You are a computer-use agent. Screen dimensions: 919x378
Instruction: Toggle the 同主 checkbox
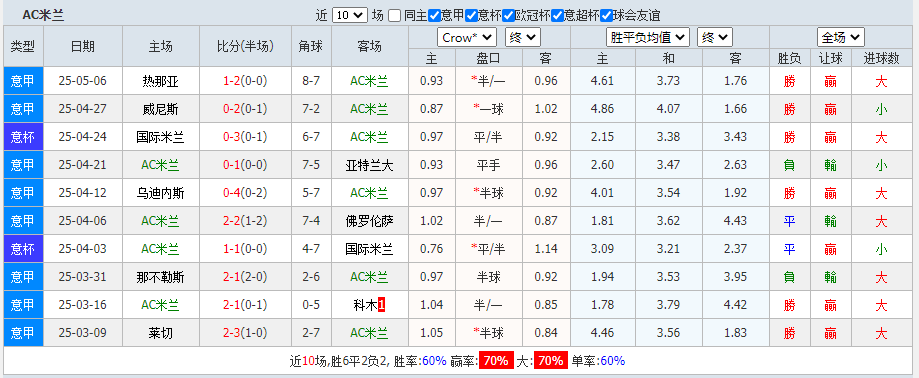[x=395, y=15]
